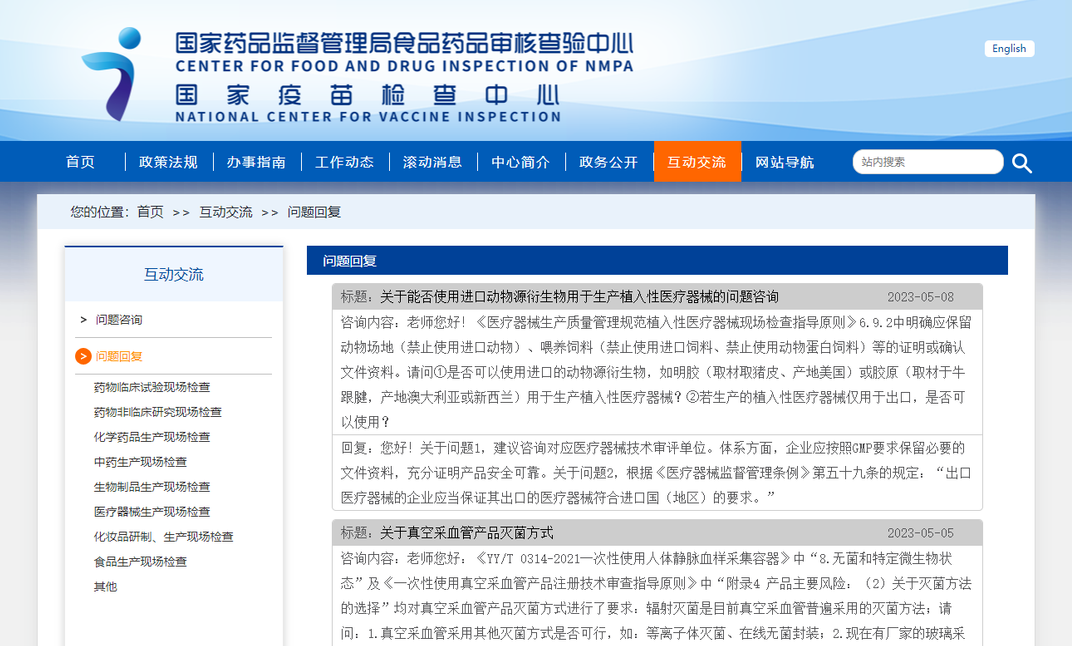Open the question about 进口动物源衍生物
This screenshot has height=646, width=1072.
(x=579, y=297)
